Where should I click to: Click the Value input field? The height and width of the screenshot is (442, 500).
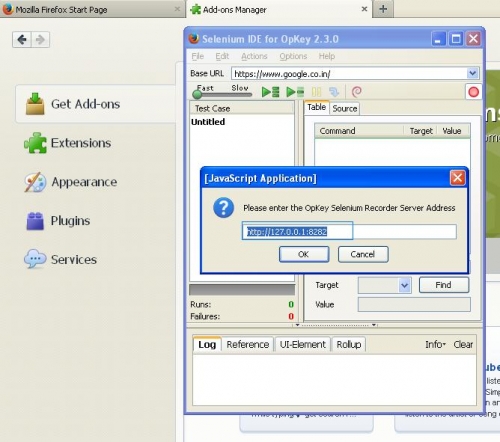414,305
